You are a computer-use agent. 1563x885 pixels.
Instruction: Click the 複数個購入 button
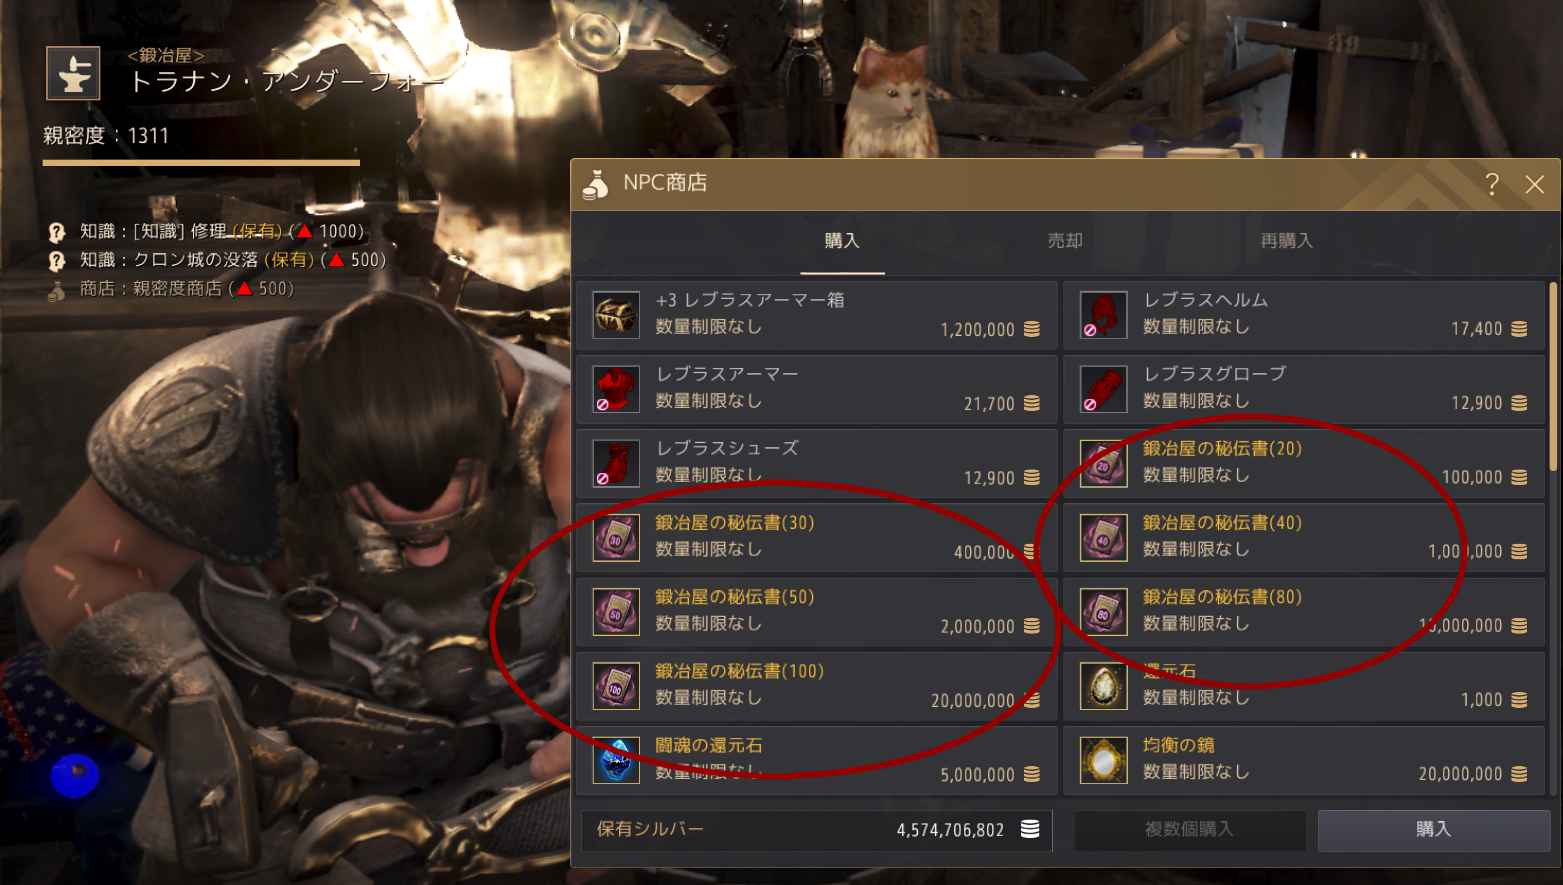[x=1189, y=829]
